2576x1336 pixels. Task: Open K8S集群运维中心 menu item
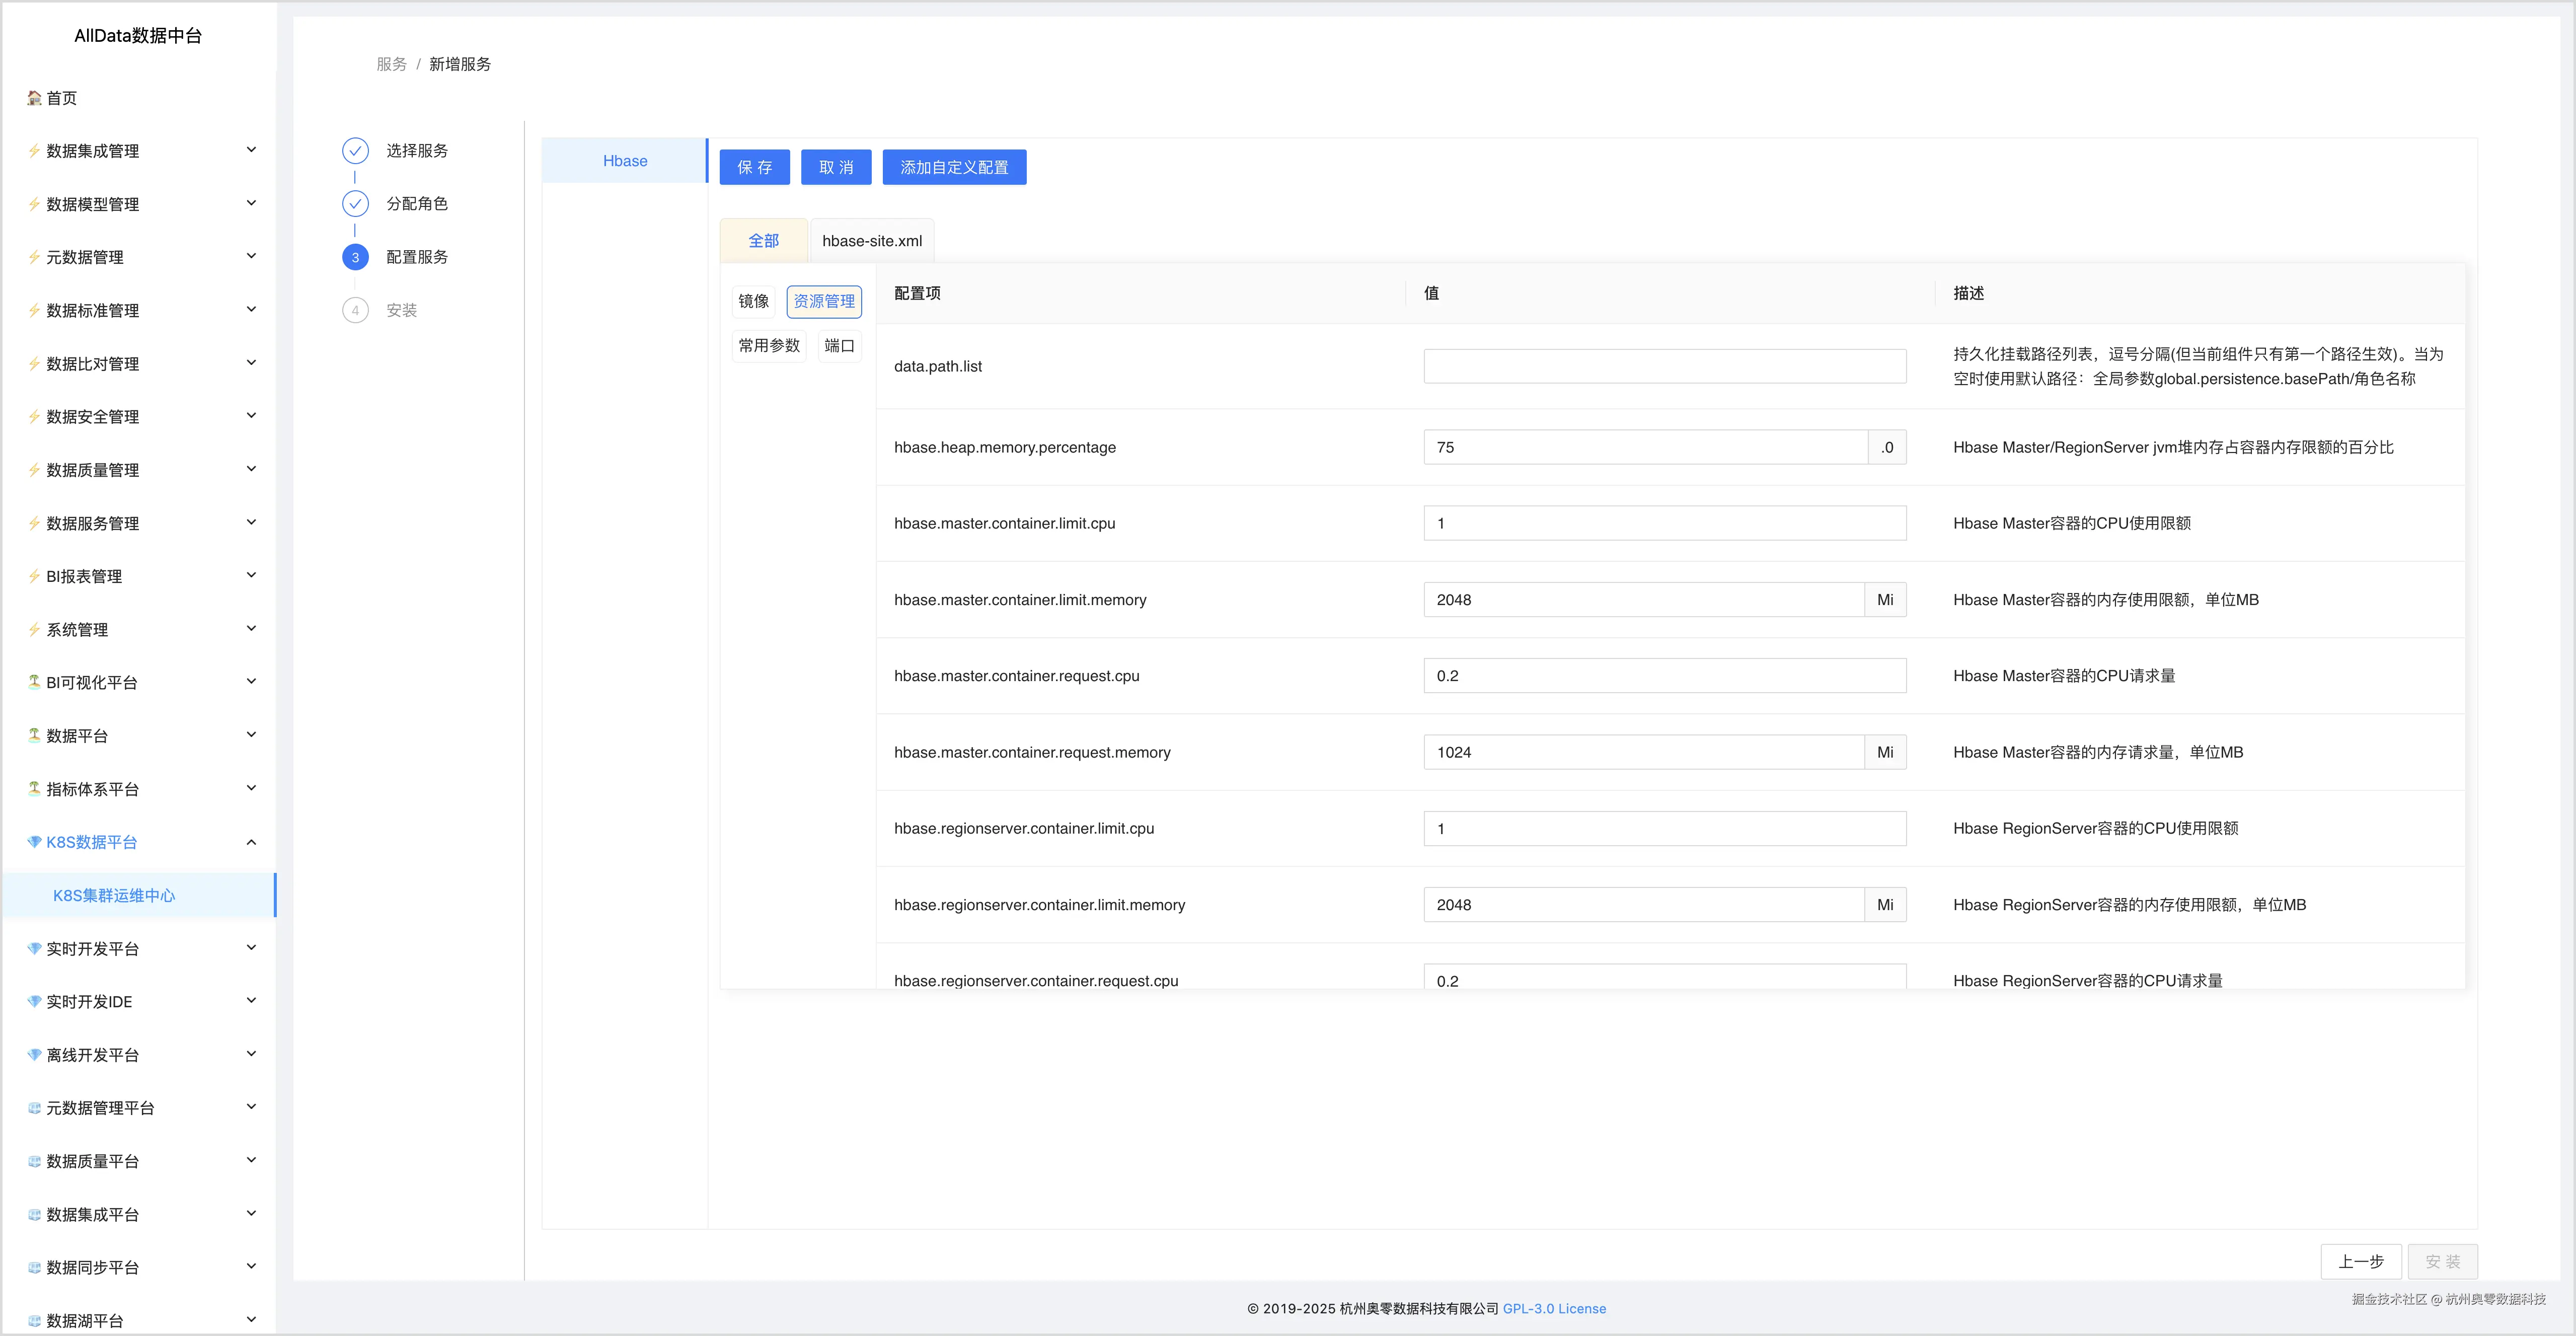[x=114, y=896]
